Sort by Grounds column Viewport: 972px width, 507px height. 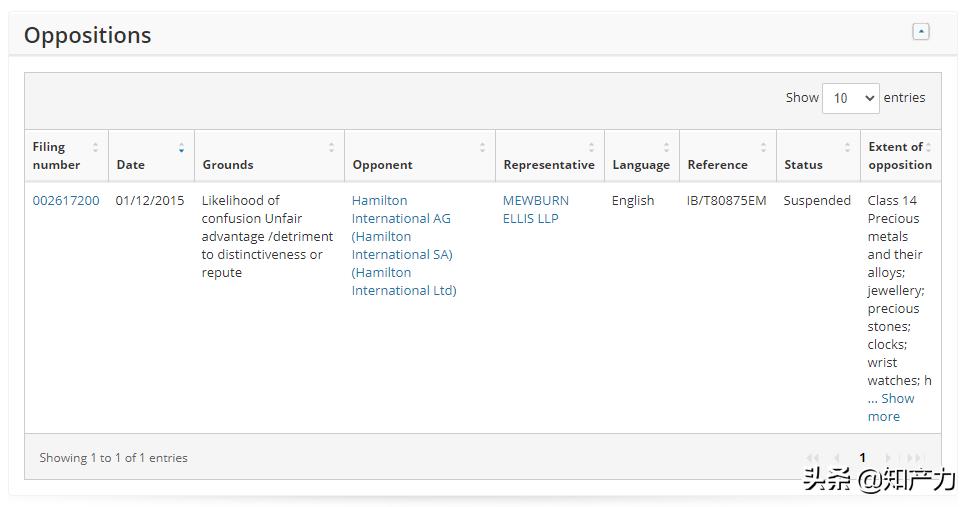tap(268, 156)
